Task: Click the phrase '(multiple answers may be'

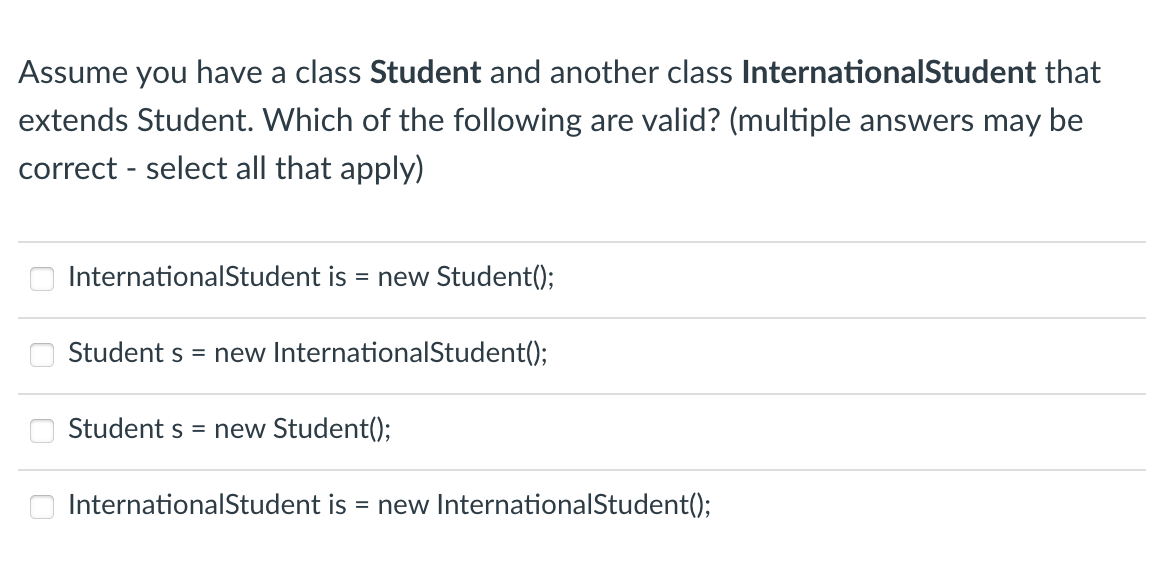Action: pos(906,121)
